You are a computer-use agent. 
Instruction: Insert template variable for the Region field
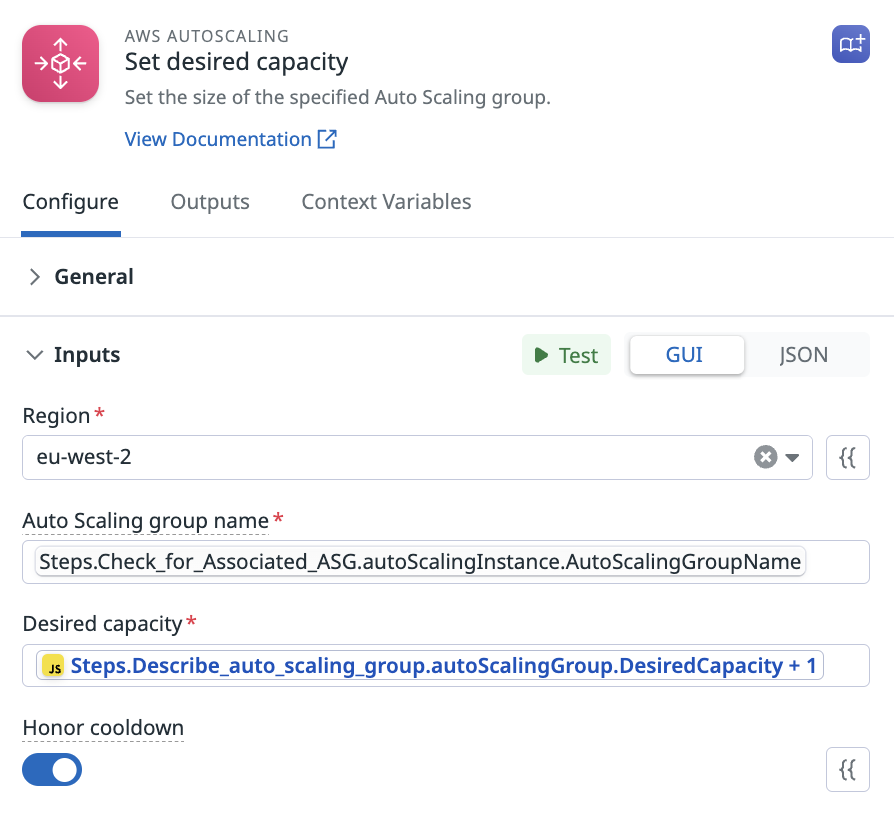click(848, 457)
